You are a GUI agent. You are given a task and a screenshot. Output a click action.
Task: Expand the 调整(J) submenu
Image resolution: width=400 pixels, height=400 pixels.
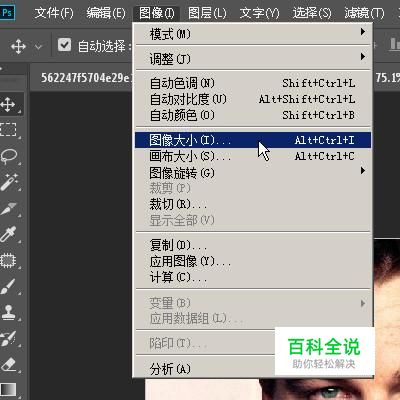[x=253, y=58]
